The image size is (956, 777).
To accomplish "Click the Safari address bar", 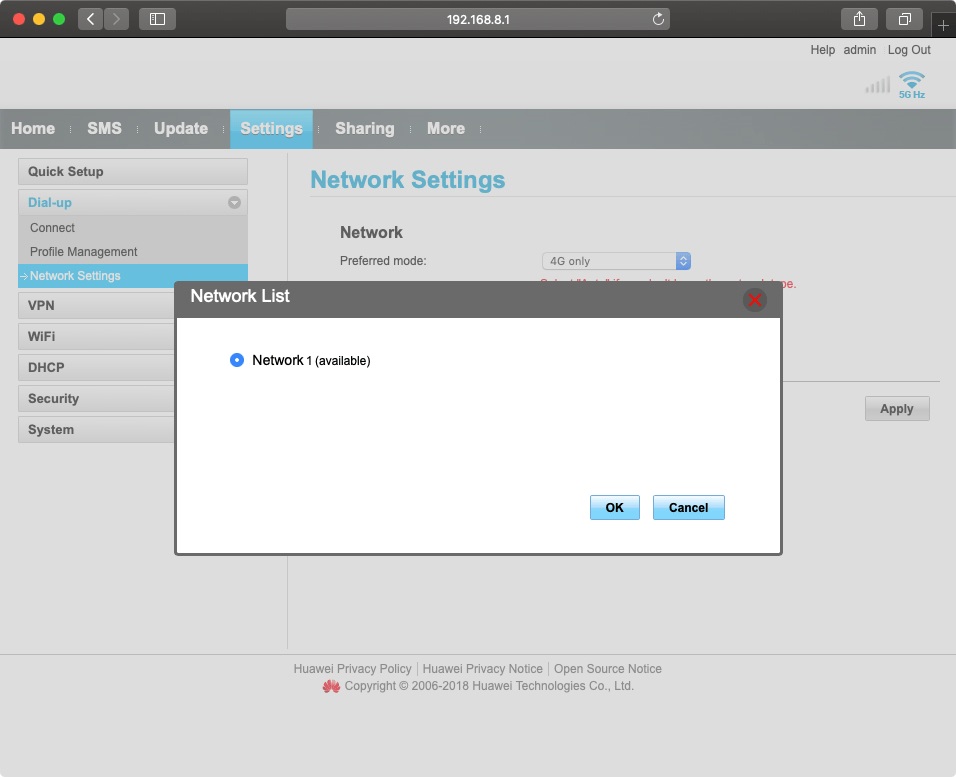I will point(477,19).
